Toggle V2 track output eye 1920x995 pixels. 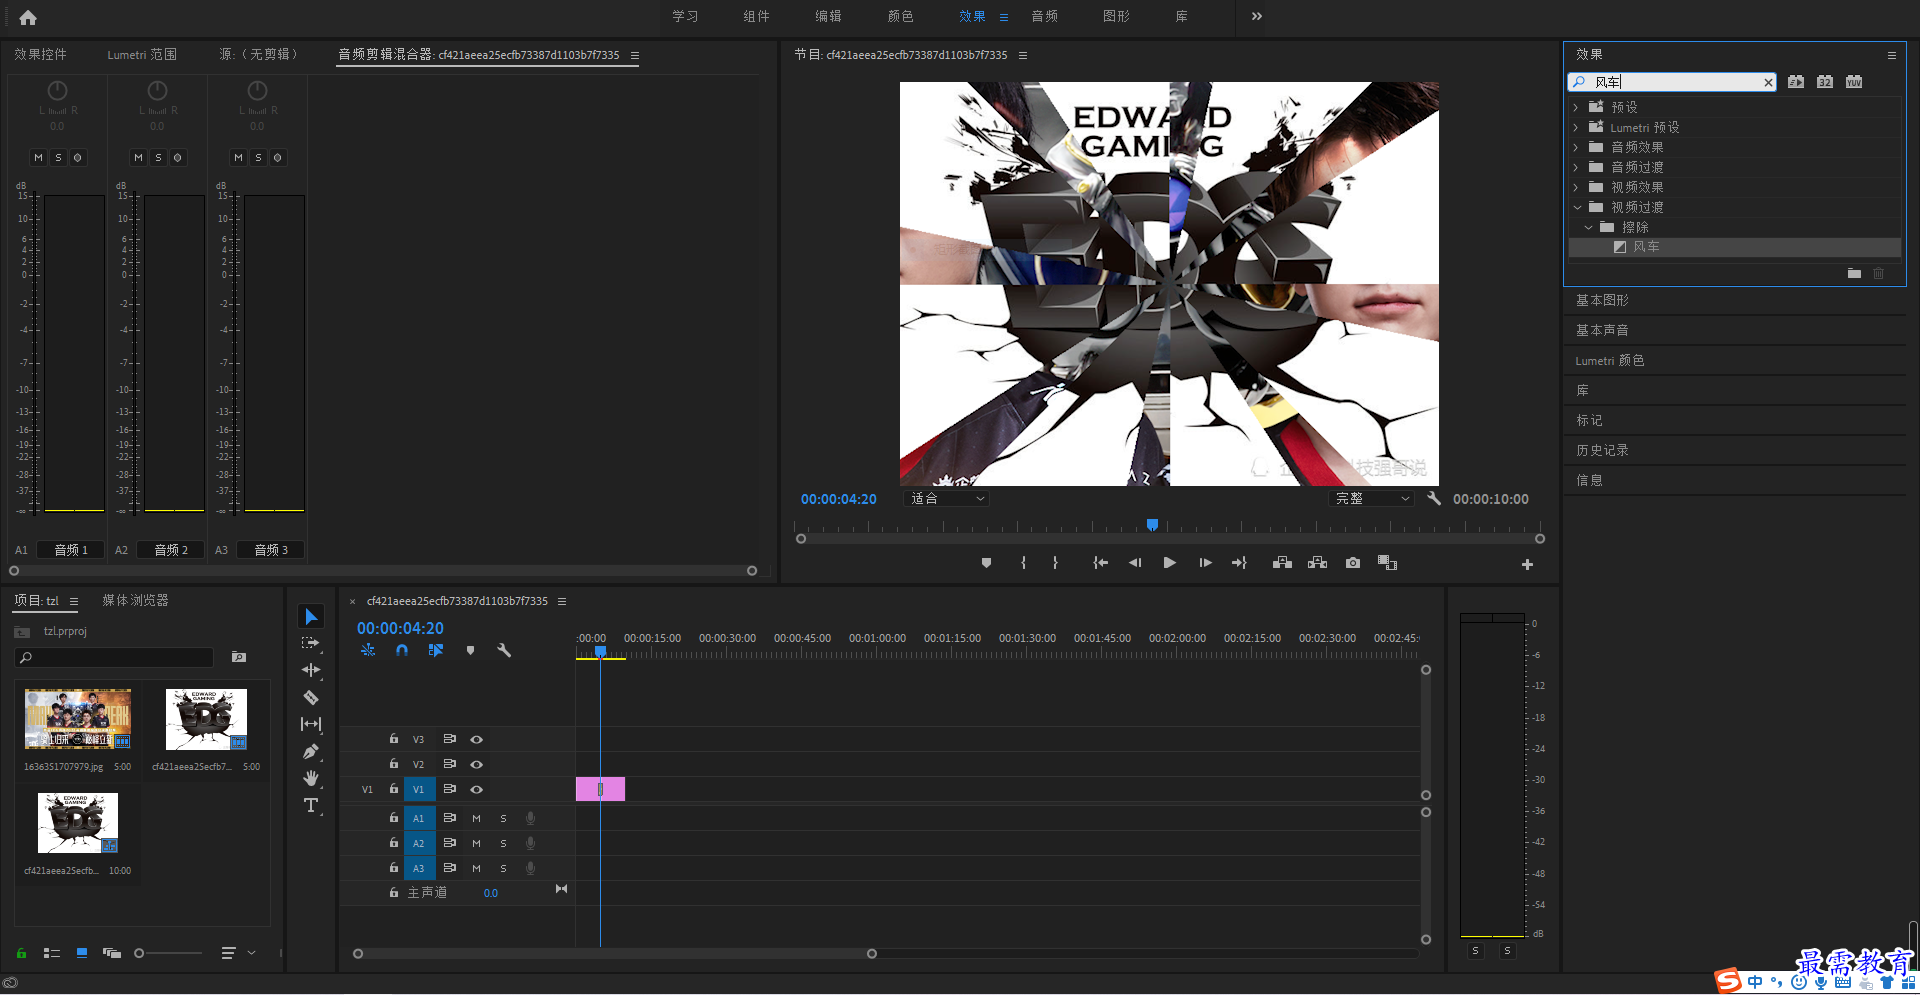pos(477,764)
